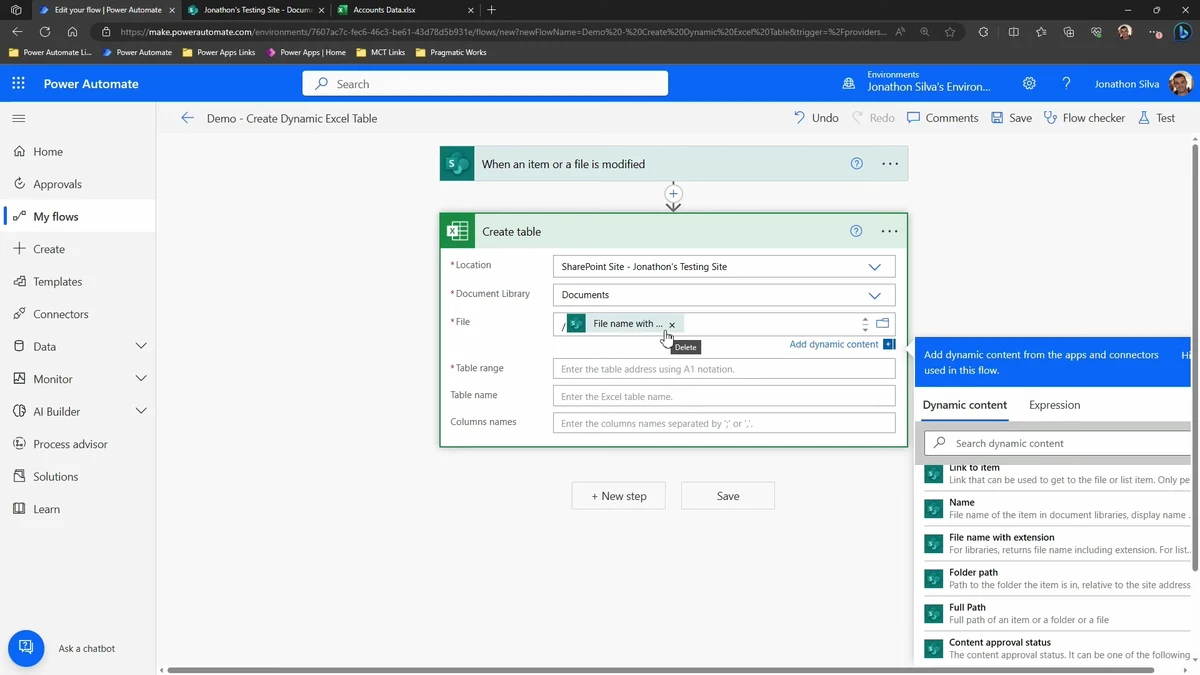Expand the AI Builder navigation section
1200x675 pixels.
(x=140, y=411)
